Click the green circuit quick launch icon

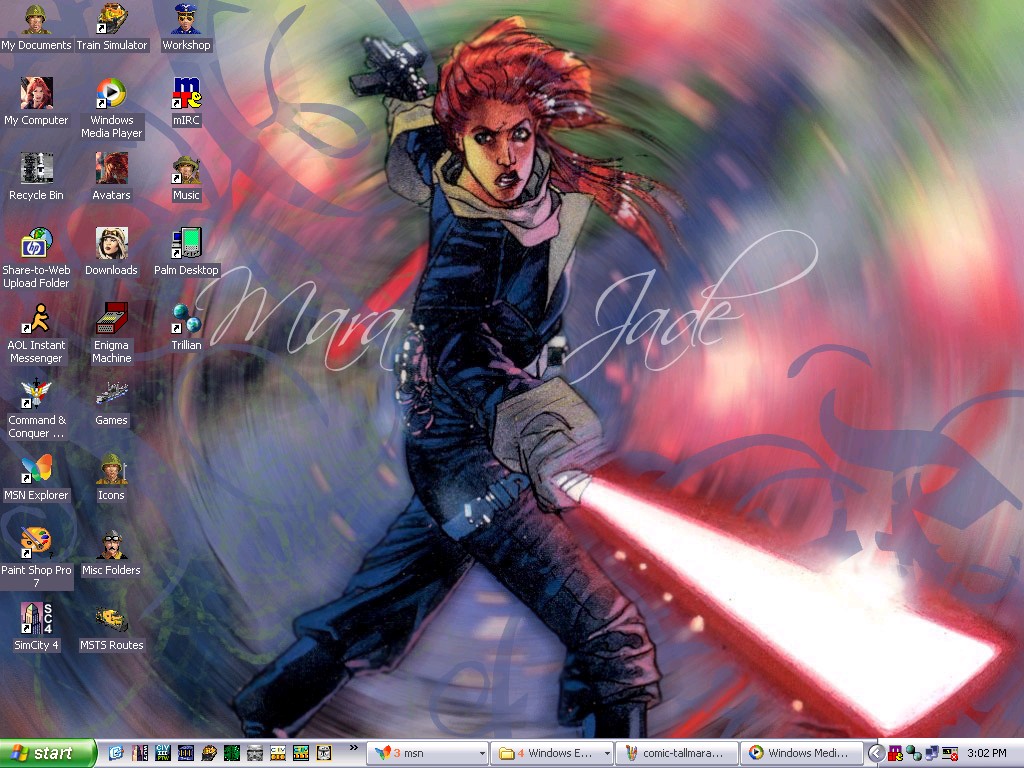232,753
